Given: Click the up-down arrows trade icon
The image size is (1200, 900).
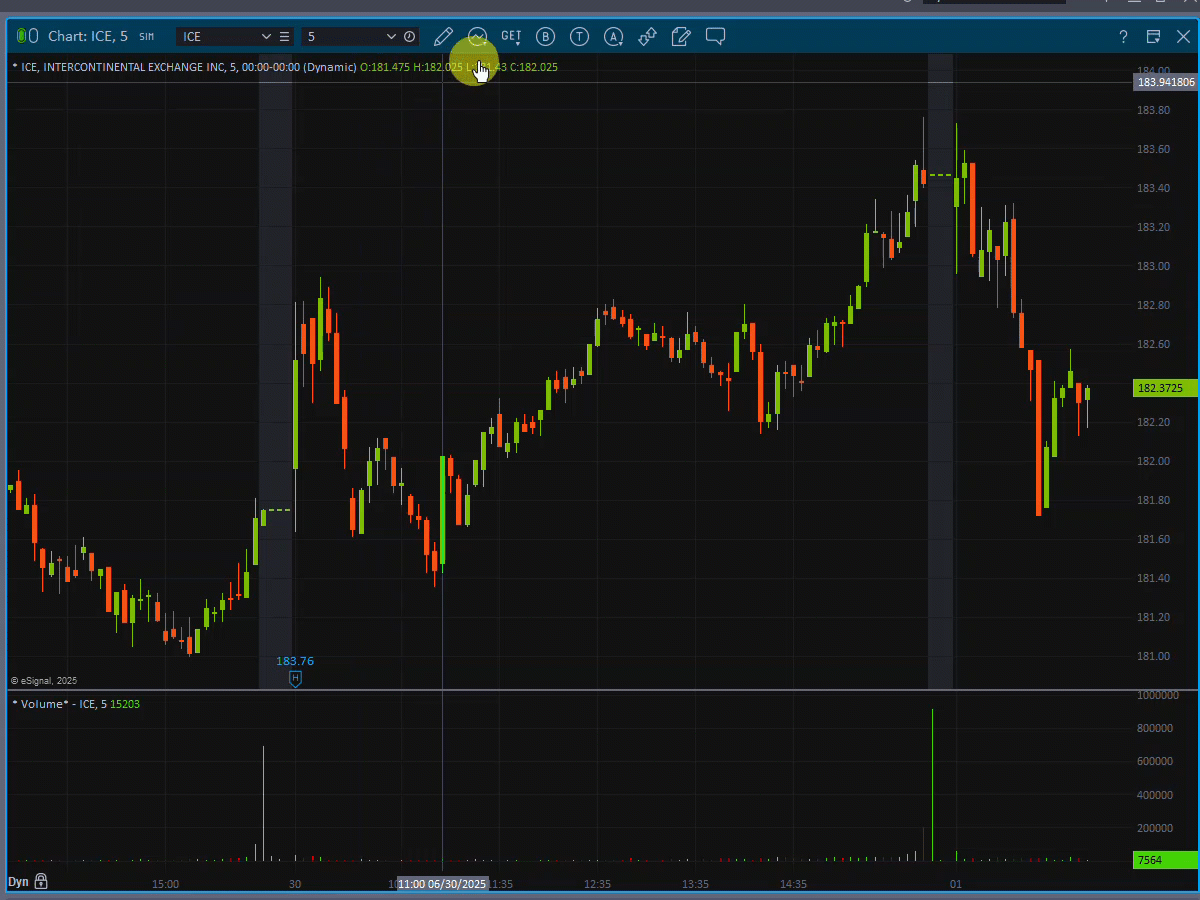Looking at the screenshot, I should tap(647, 37).
